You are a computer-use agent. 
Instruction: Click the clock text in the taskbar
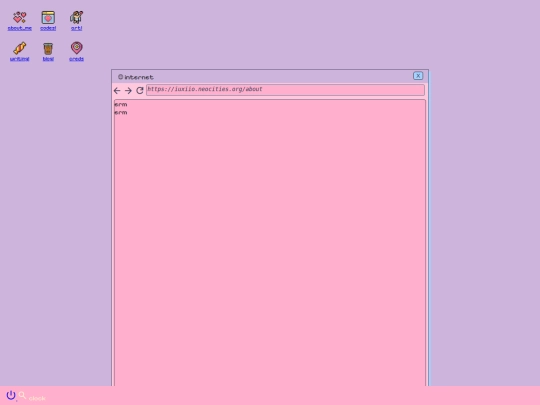tap(37, 398)
